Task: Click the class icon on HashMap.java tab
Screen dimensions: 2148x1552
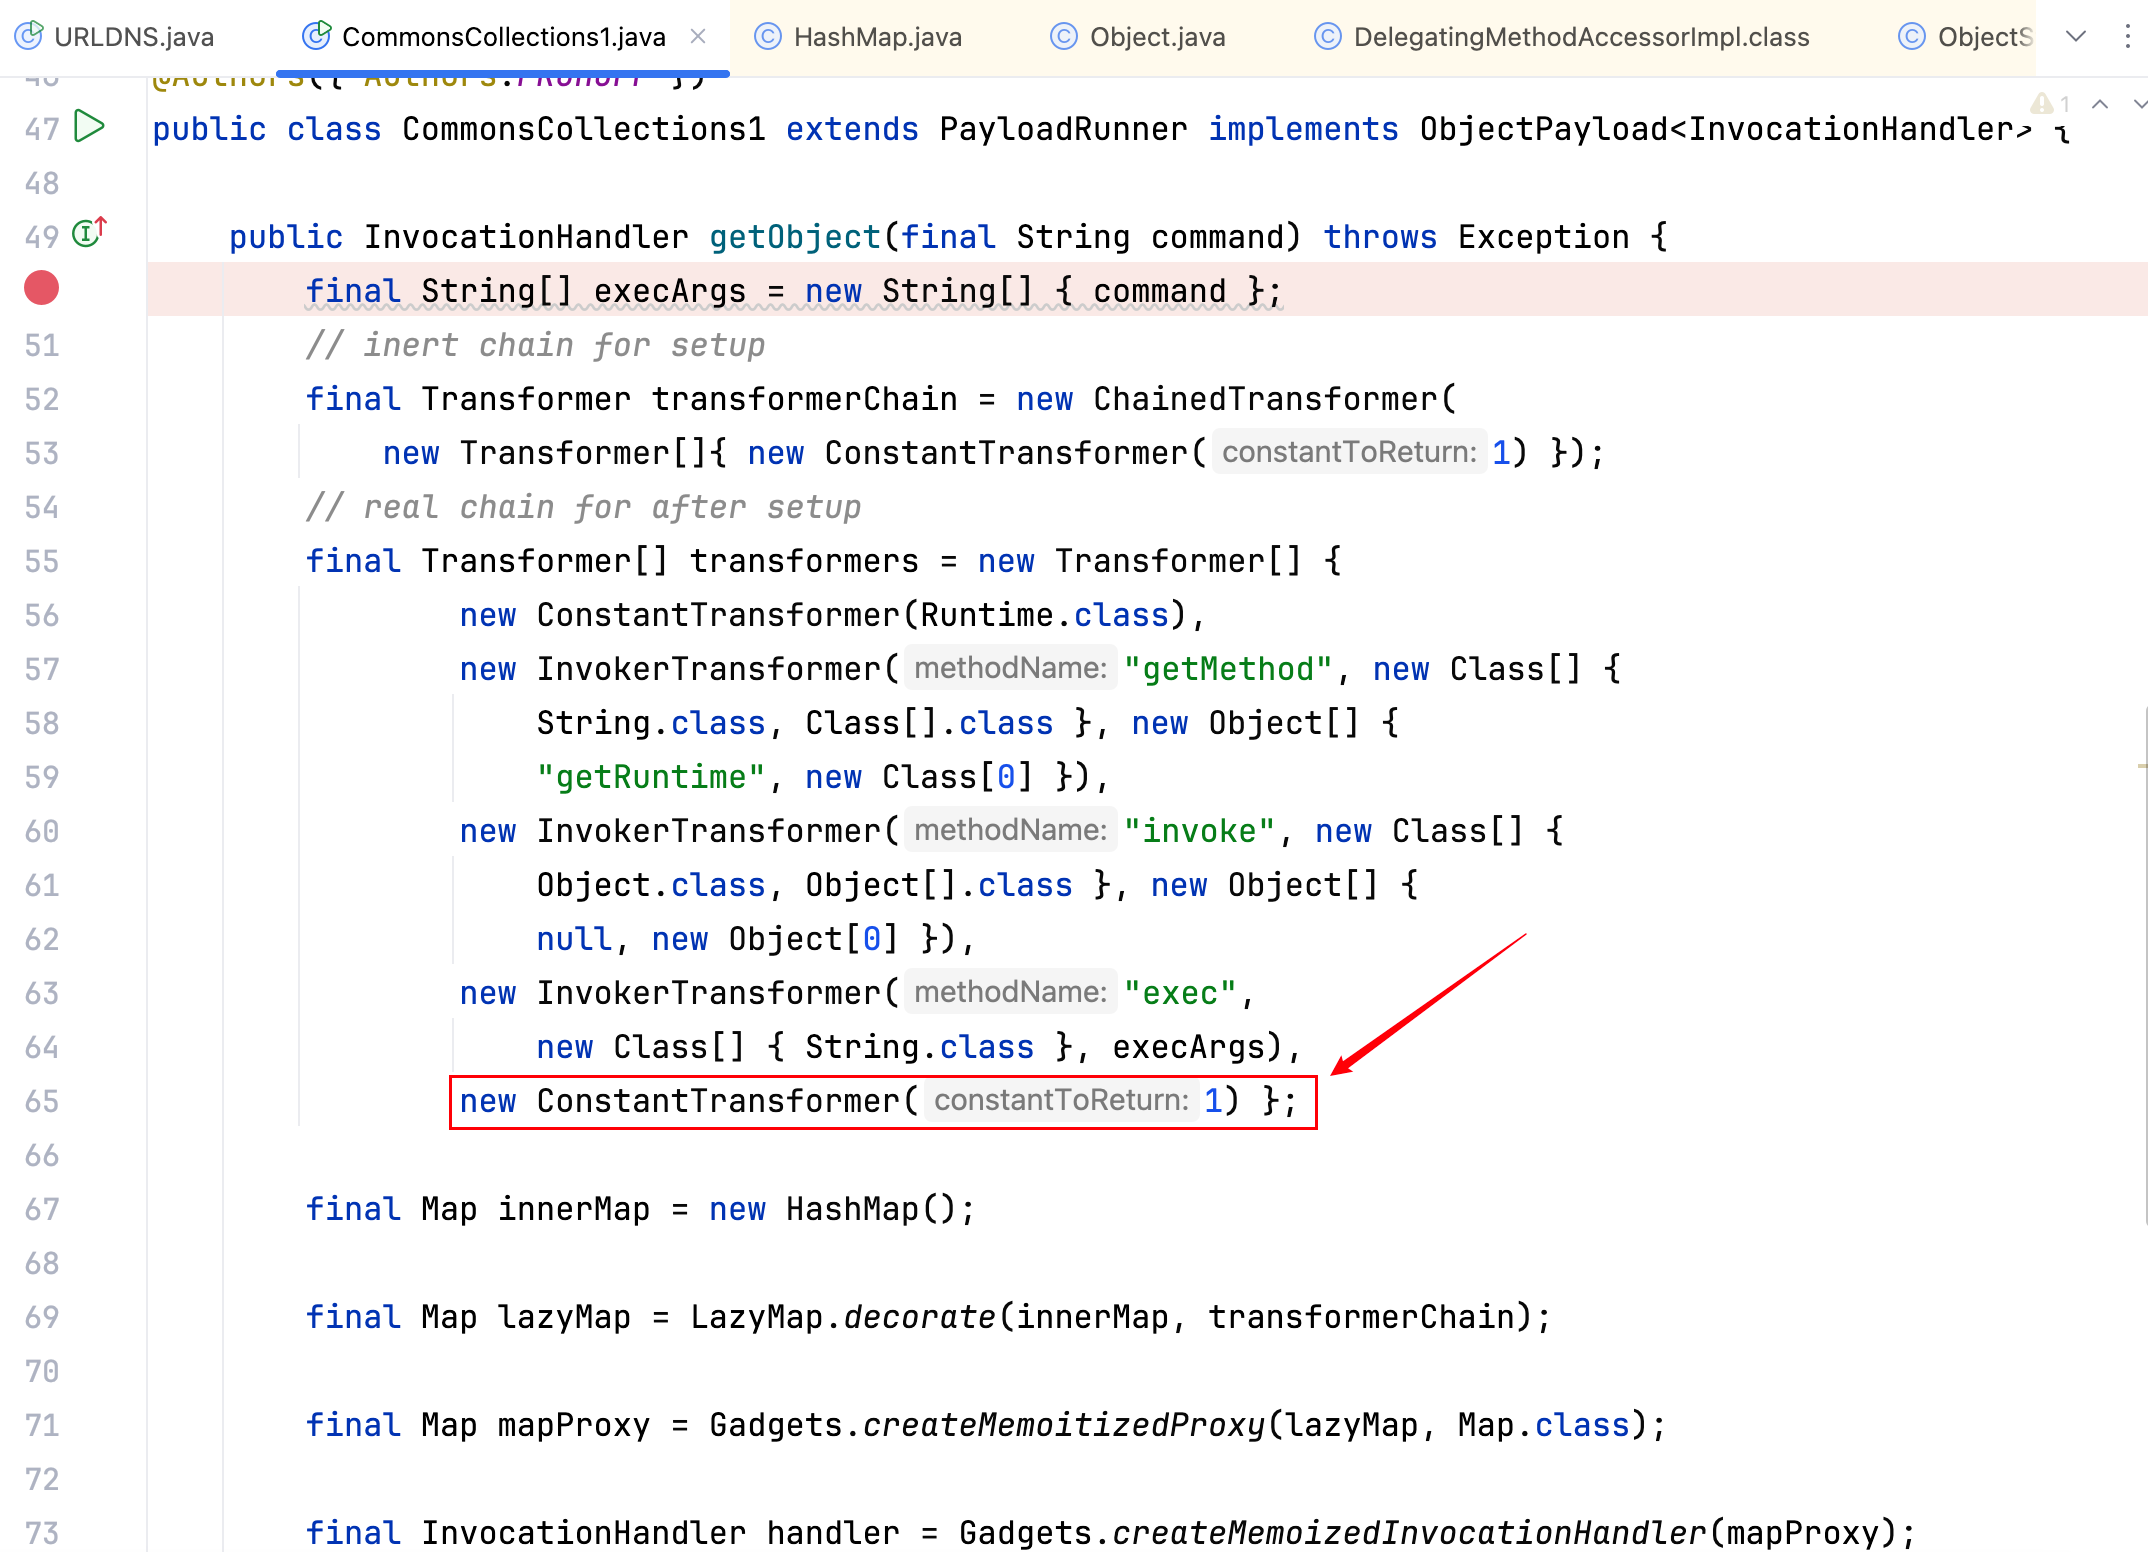Action: (767, 37)
